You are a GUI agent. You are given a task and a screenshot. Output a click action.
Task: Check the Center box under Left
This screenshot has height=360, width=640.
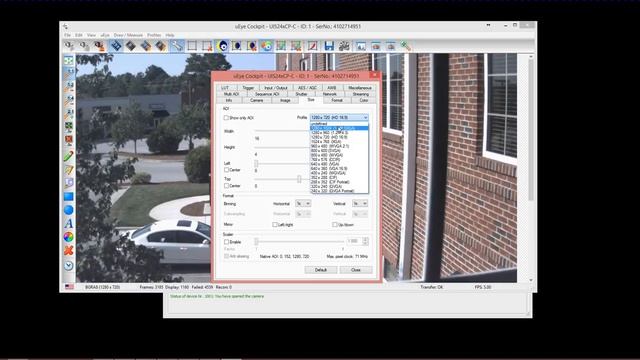coord(227,170)
